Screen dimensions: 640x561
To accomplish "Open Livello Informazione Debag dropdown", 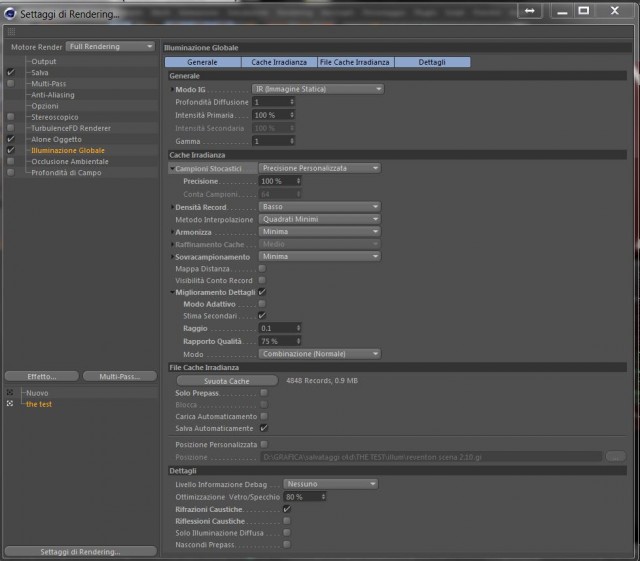I will 331,484.
